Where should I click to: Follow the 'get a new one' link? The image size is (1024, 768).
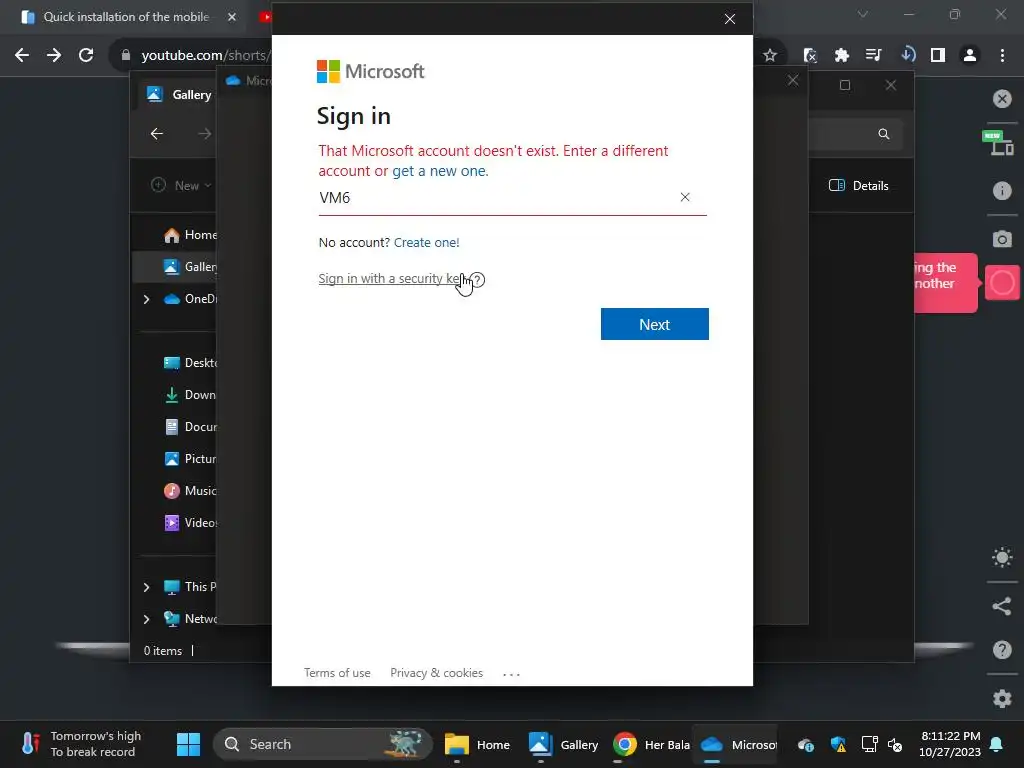coord(439,171)
